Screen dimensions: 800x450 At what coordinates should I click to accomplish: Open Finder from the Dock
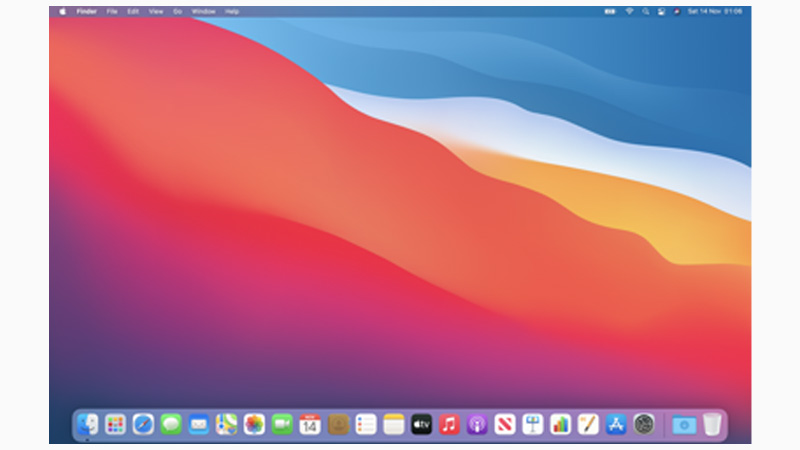pos(87,424)
